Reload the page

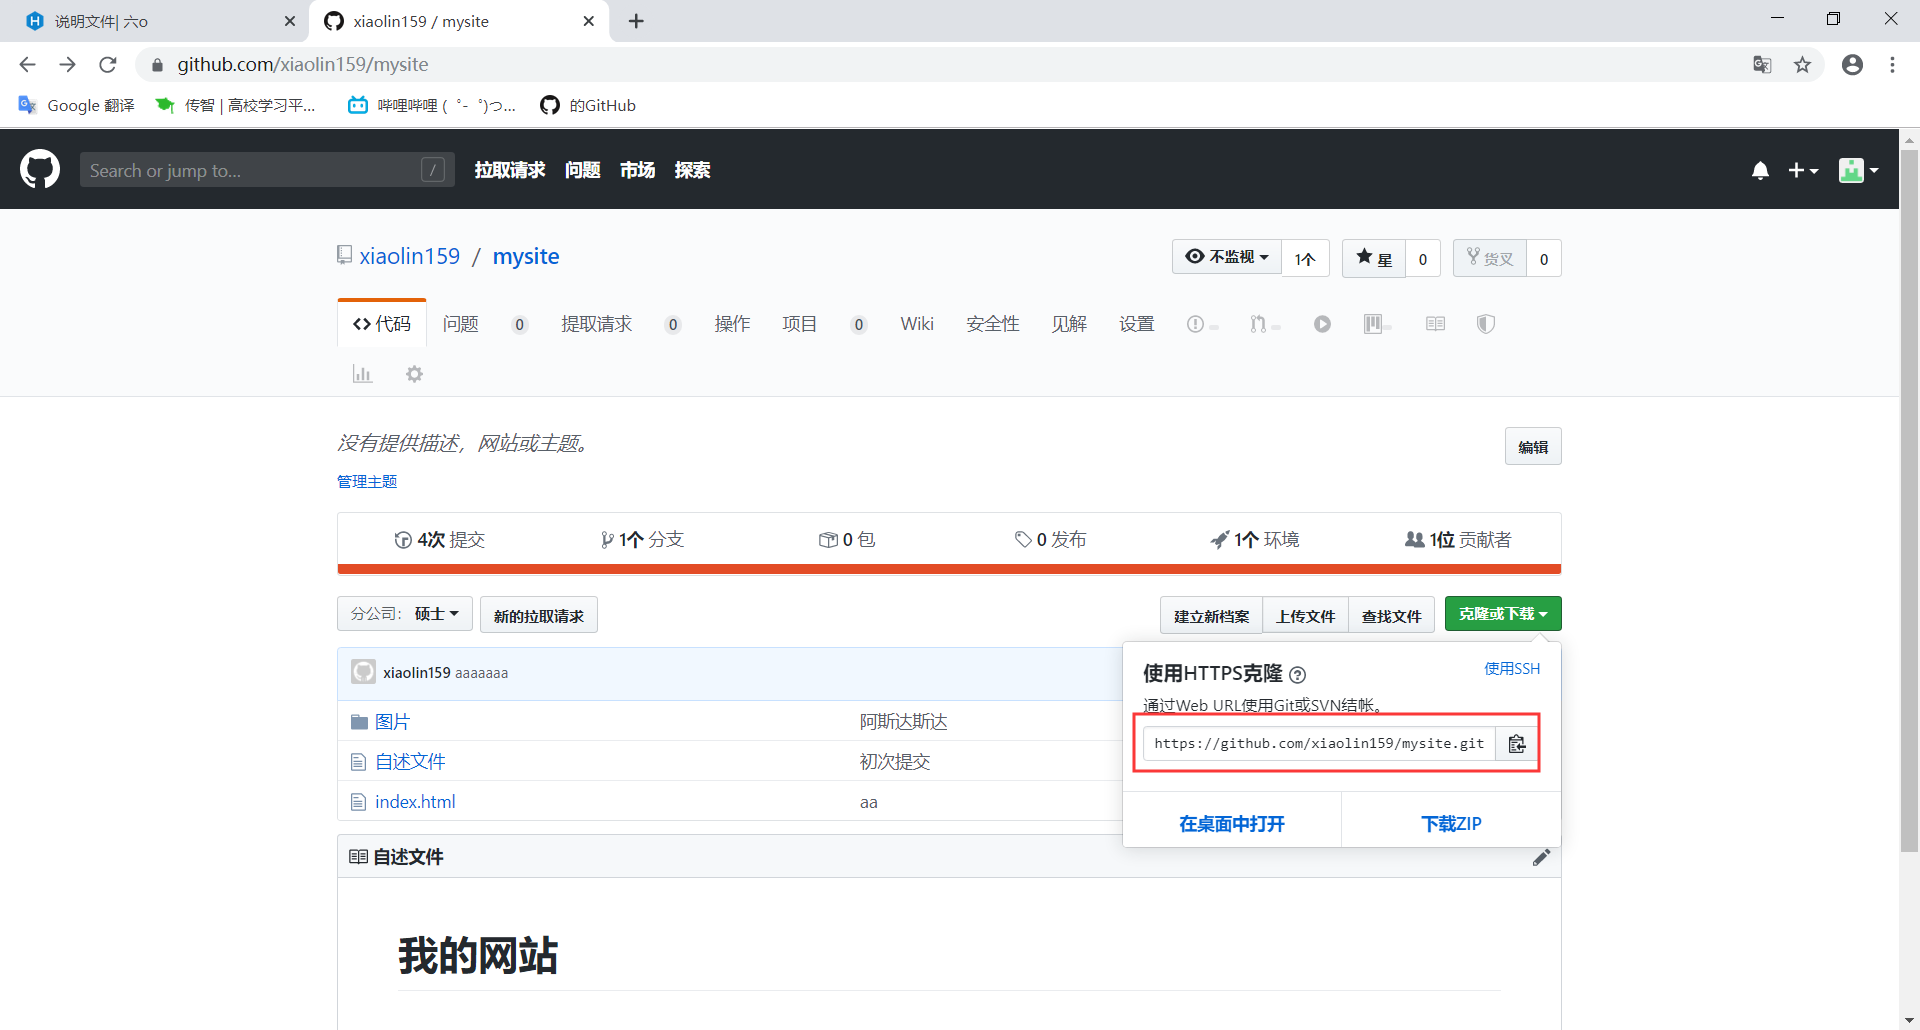(108, 65)
